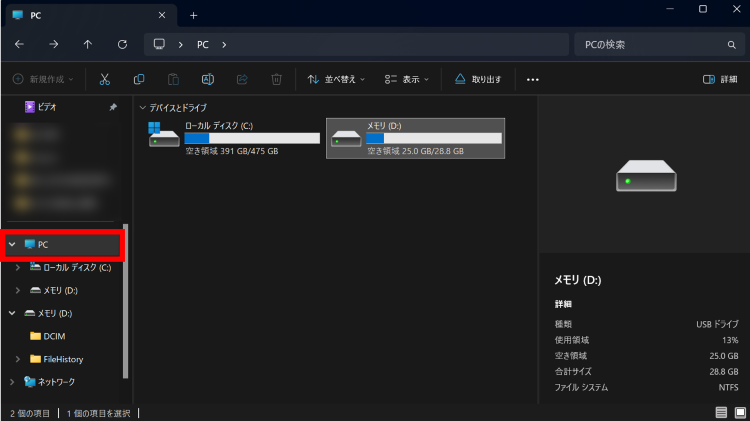The height and width of the screenshot is (421, 750).
Task: Open the 並べ替え sort dropdown
Action: (336, 79)
